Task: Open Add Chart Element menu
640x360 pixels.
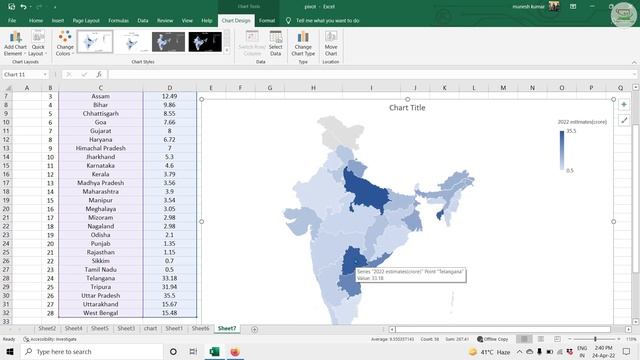Action: (15, 44)
